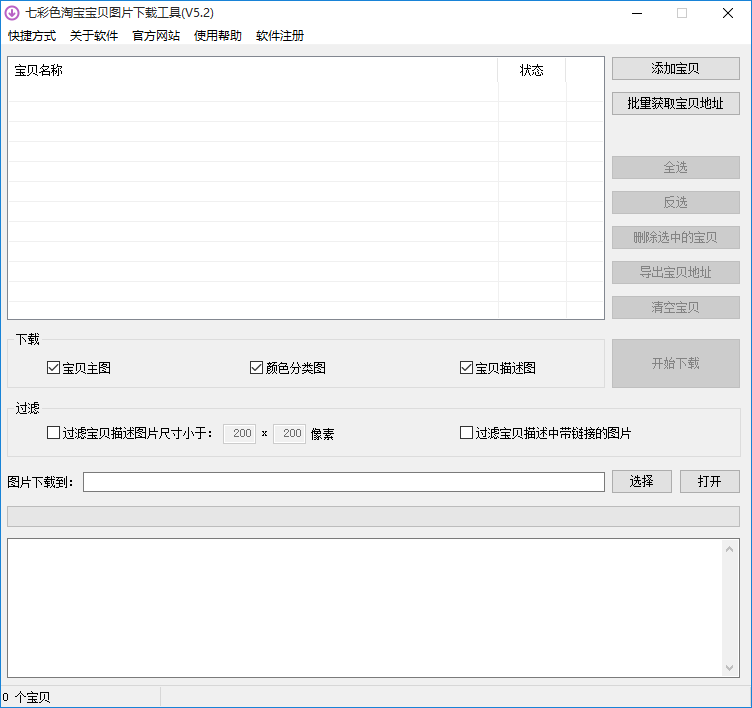The image size is (752, 708).
Task: Click the '0 个宝贝' status bar text
Action: [27, 697]
